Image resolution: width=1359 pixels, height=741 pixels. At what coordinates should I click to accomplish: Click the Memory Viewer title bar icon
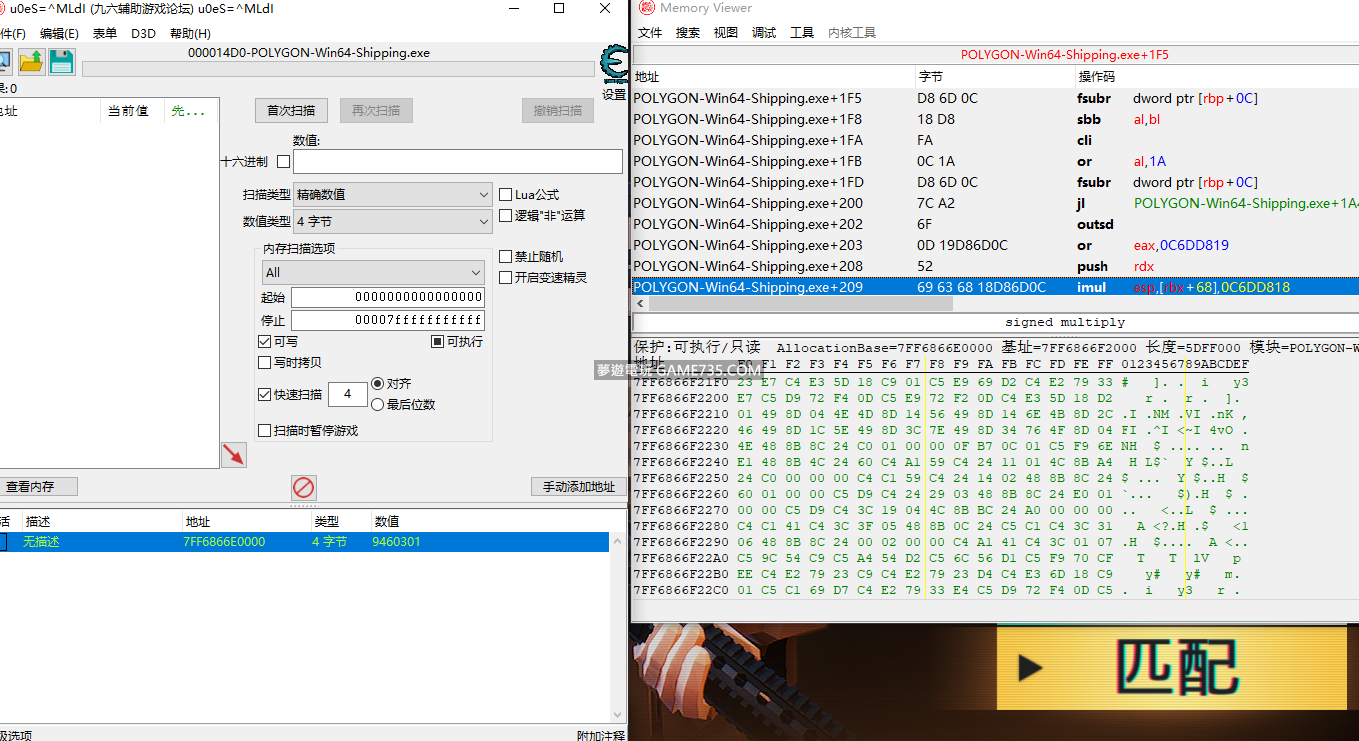(x=645, y=8)
